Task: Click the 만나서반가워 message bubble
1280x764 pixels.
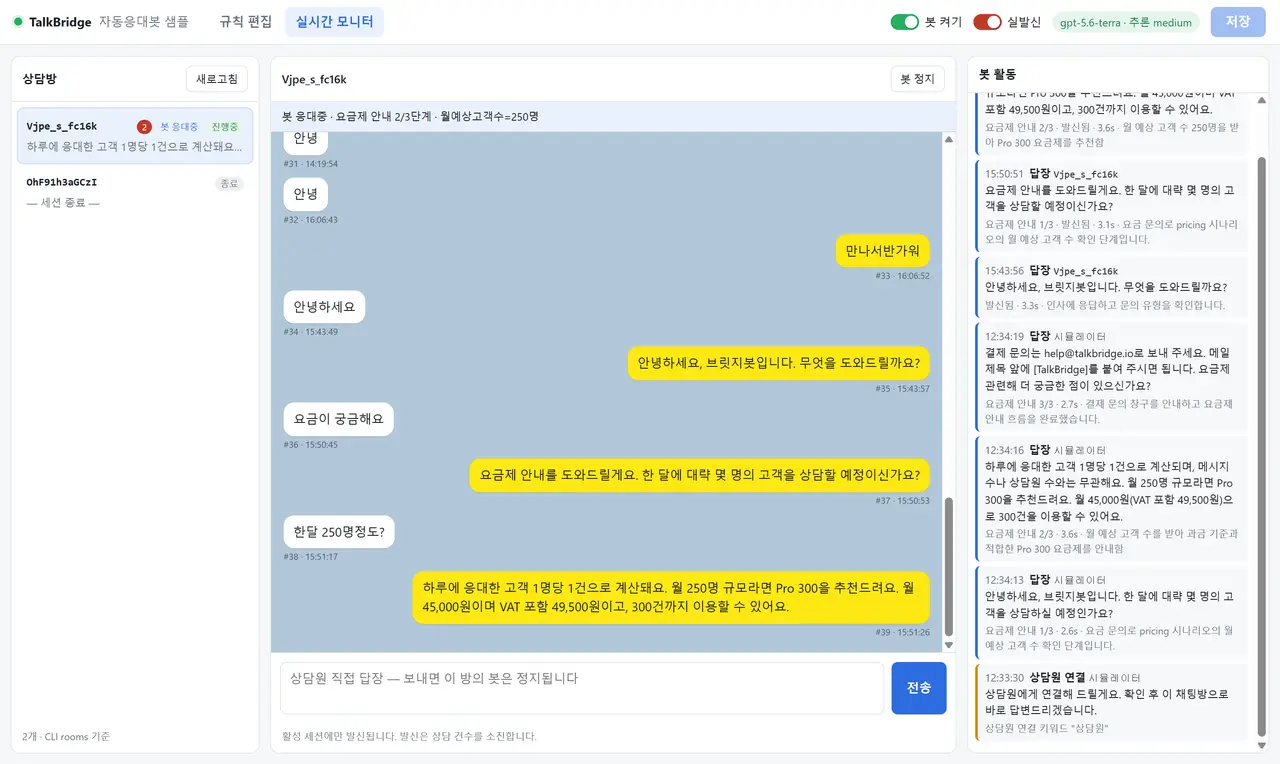Action: pyautogui.click(x=882, y=251)
